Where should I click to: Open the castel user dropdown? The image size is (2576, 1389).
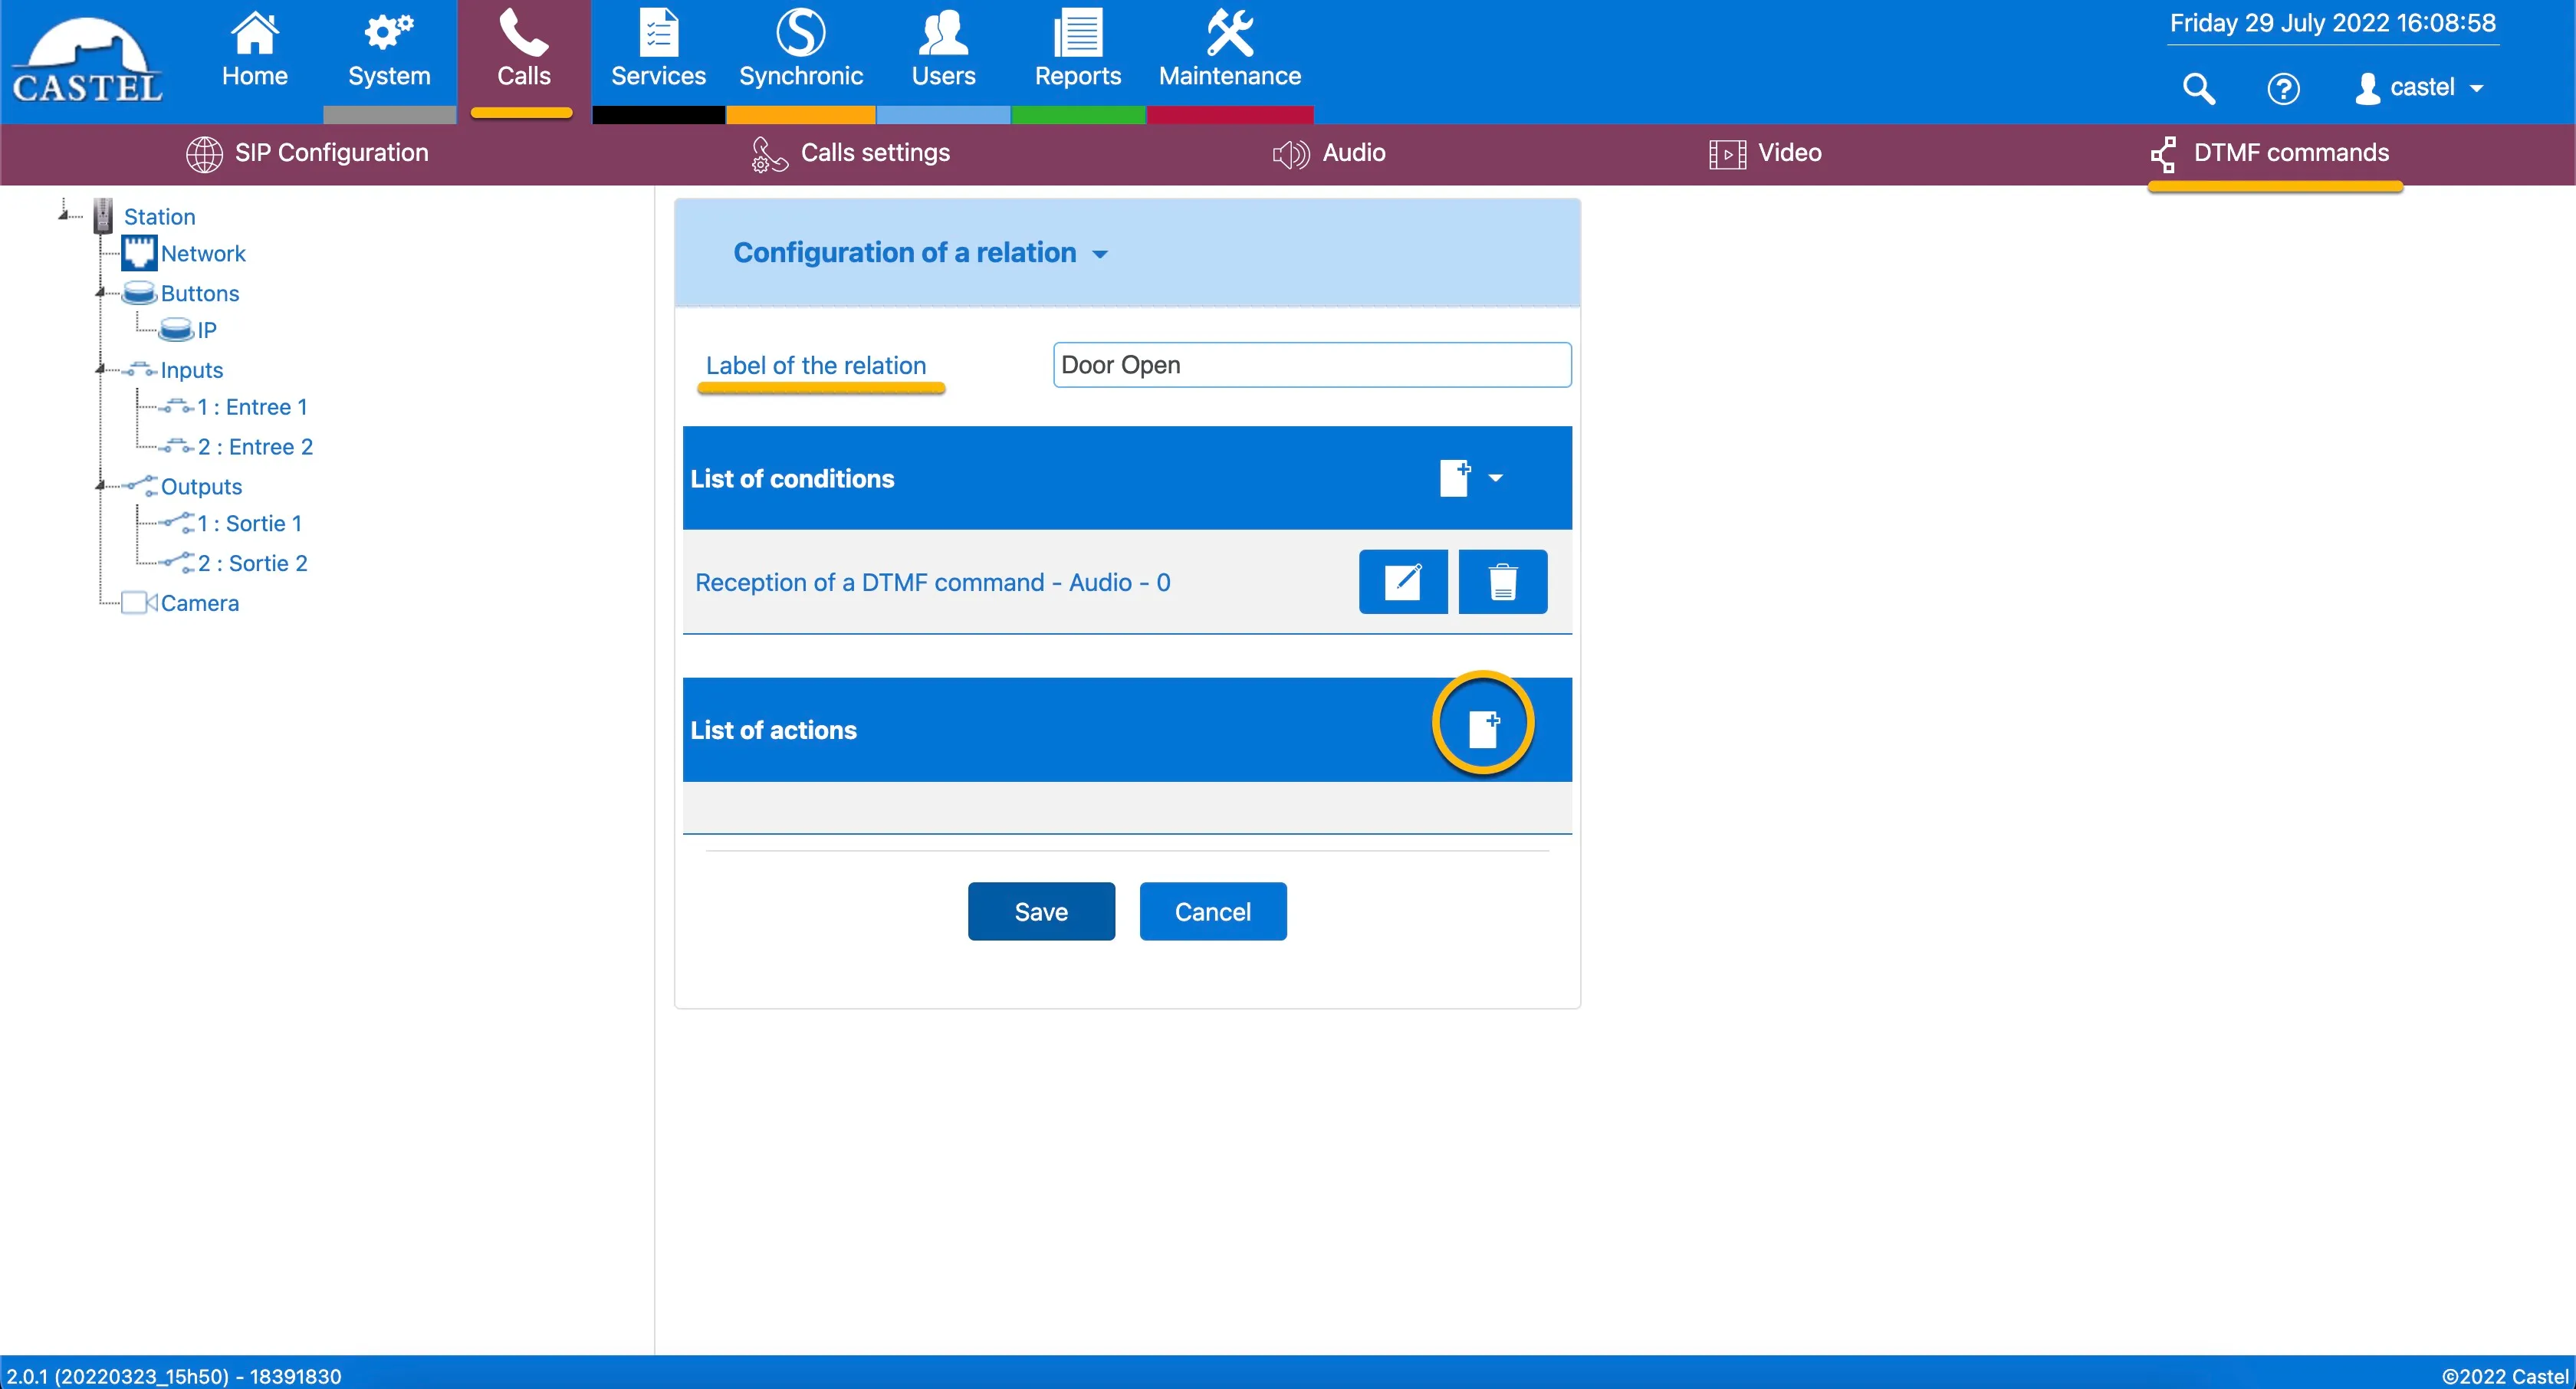(x=2419, y=88)
